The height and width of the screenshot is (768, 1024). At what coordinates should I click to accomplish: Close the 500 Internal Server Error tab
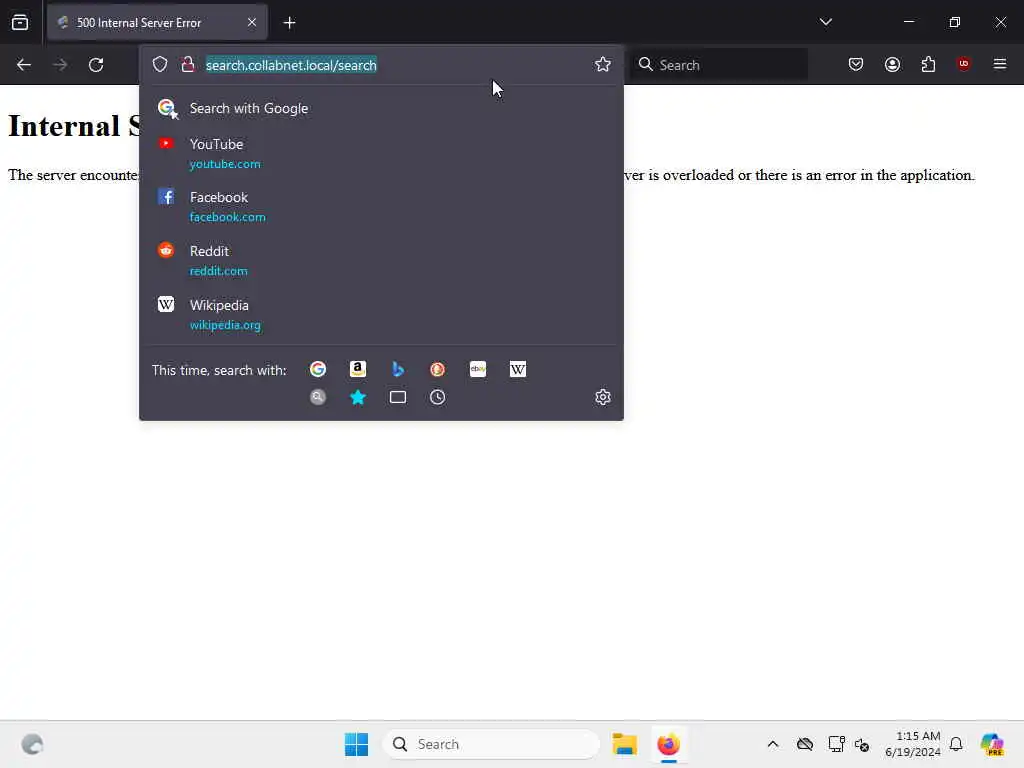pyautogui.click(x=252, y=23)
